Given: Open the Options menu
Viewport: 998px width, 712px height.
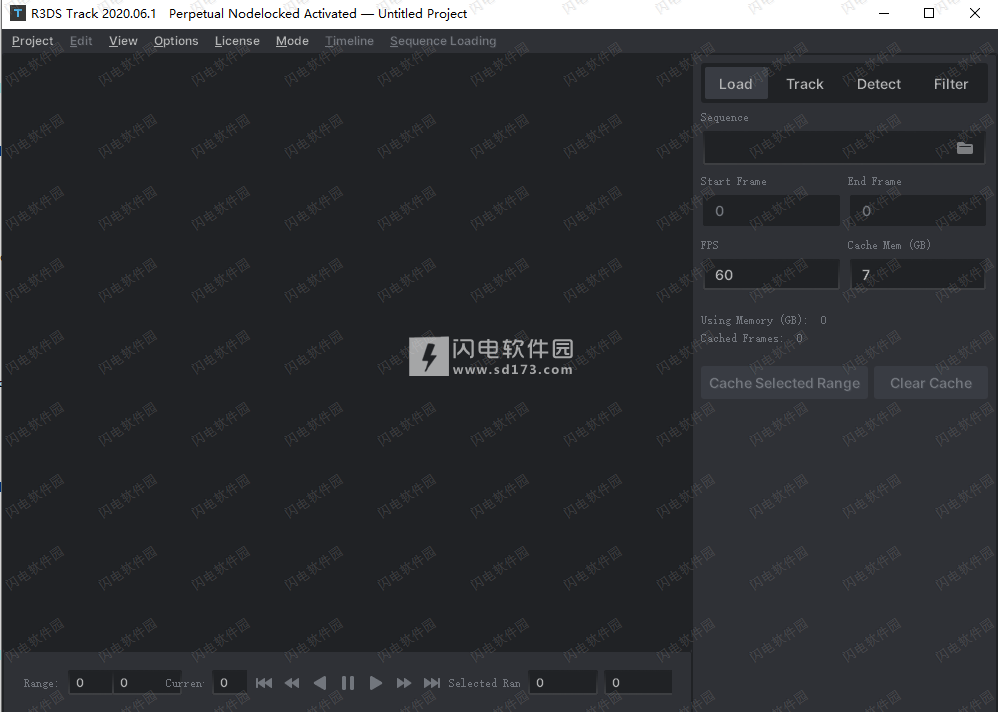Looking at the screenshot, I should coord(176,41).
